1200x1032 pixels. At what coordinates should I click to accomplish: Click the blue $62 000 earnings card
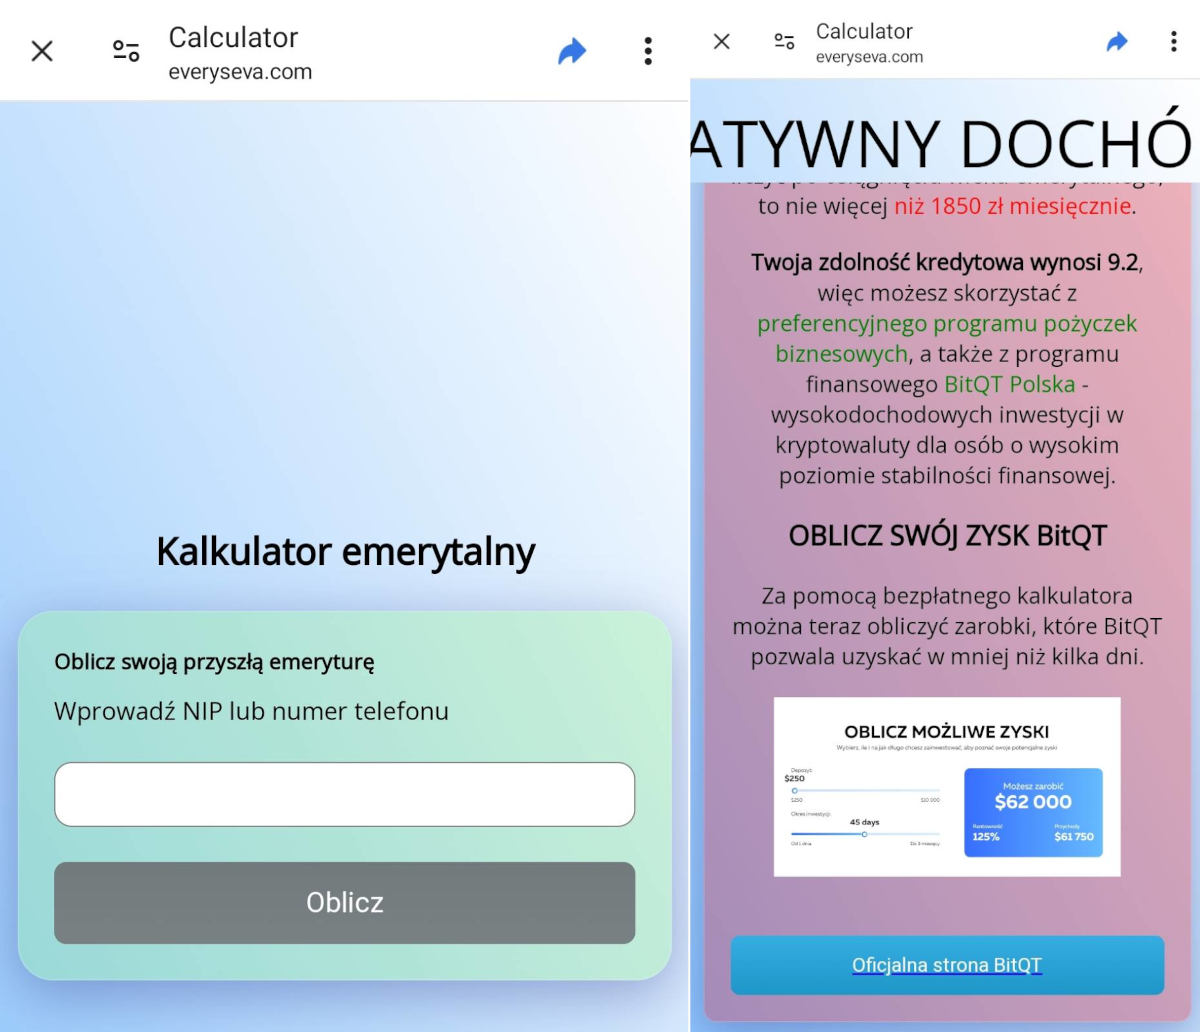click(1033, 812)
